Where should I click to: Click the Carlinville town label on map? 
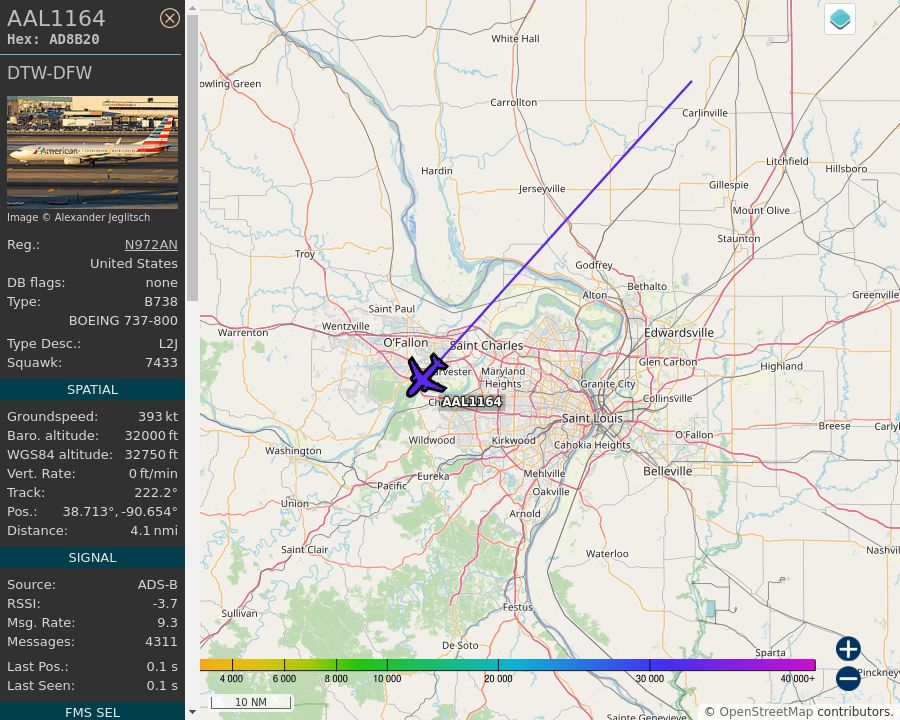click(x=705, y=113)
